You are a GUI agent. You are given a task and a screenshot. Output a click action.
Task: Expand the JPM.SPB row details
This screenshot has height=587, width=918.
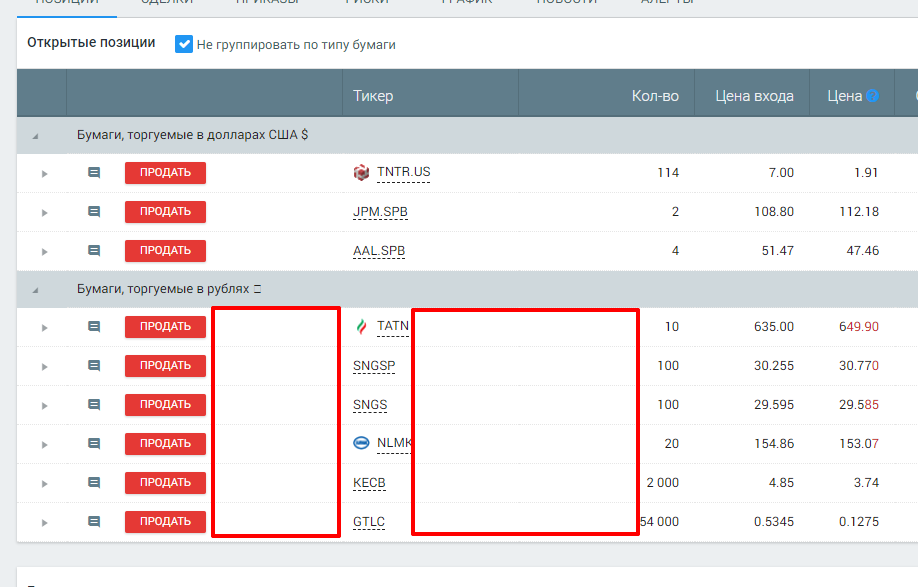click(44, 212)
